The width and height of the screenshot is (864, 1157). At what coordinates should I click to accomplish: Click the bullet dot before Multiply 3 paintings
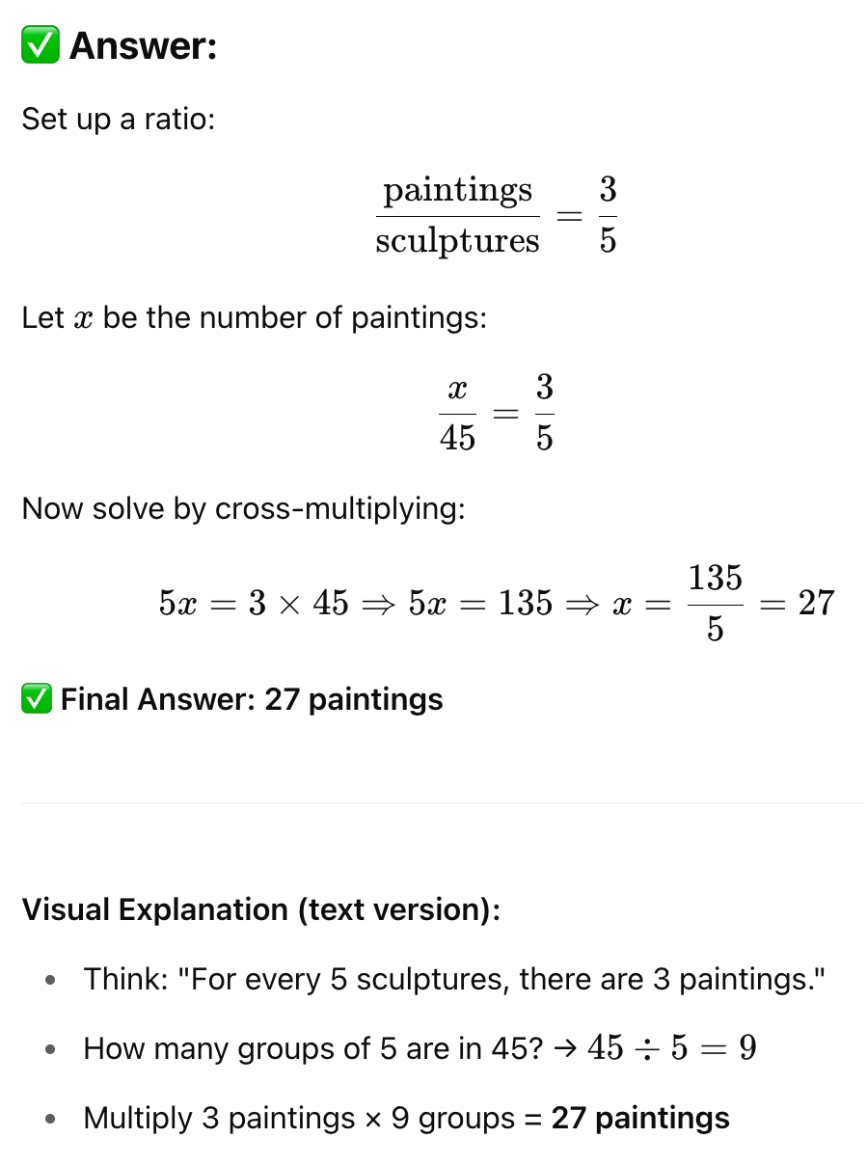click(50, 1119)
